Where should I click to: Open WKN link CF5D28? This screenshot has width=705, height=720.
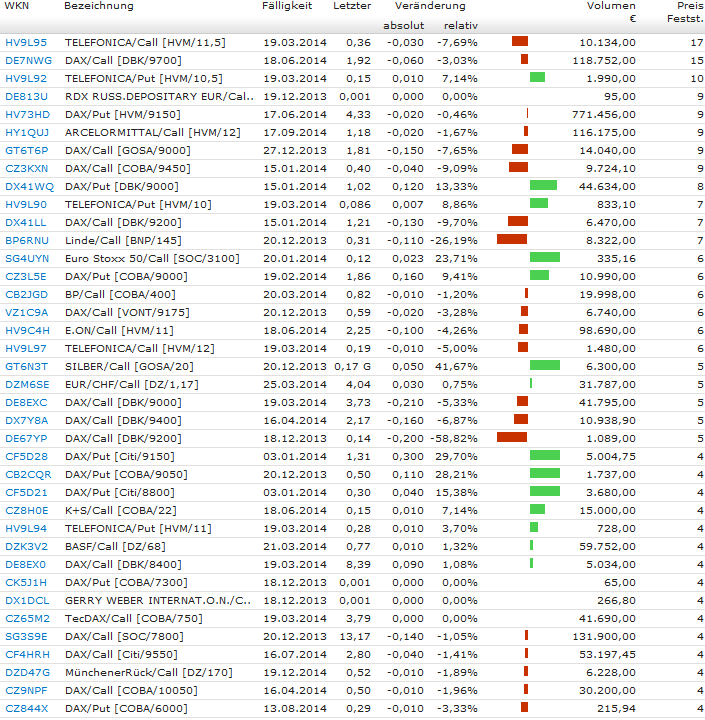pyautogui.click(x=26, y=456)
